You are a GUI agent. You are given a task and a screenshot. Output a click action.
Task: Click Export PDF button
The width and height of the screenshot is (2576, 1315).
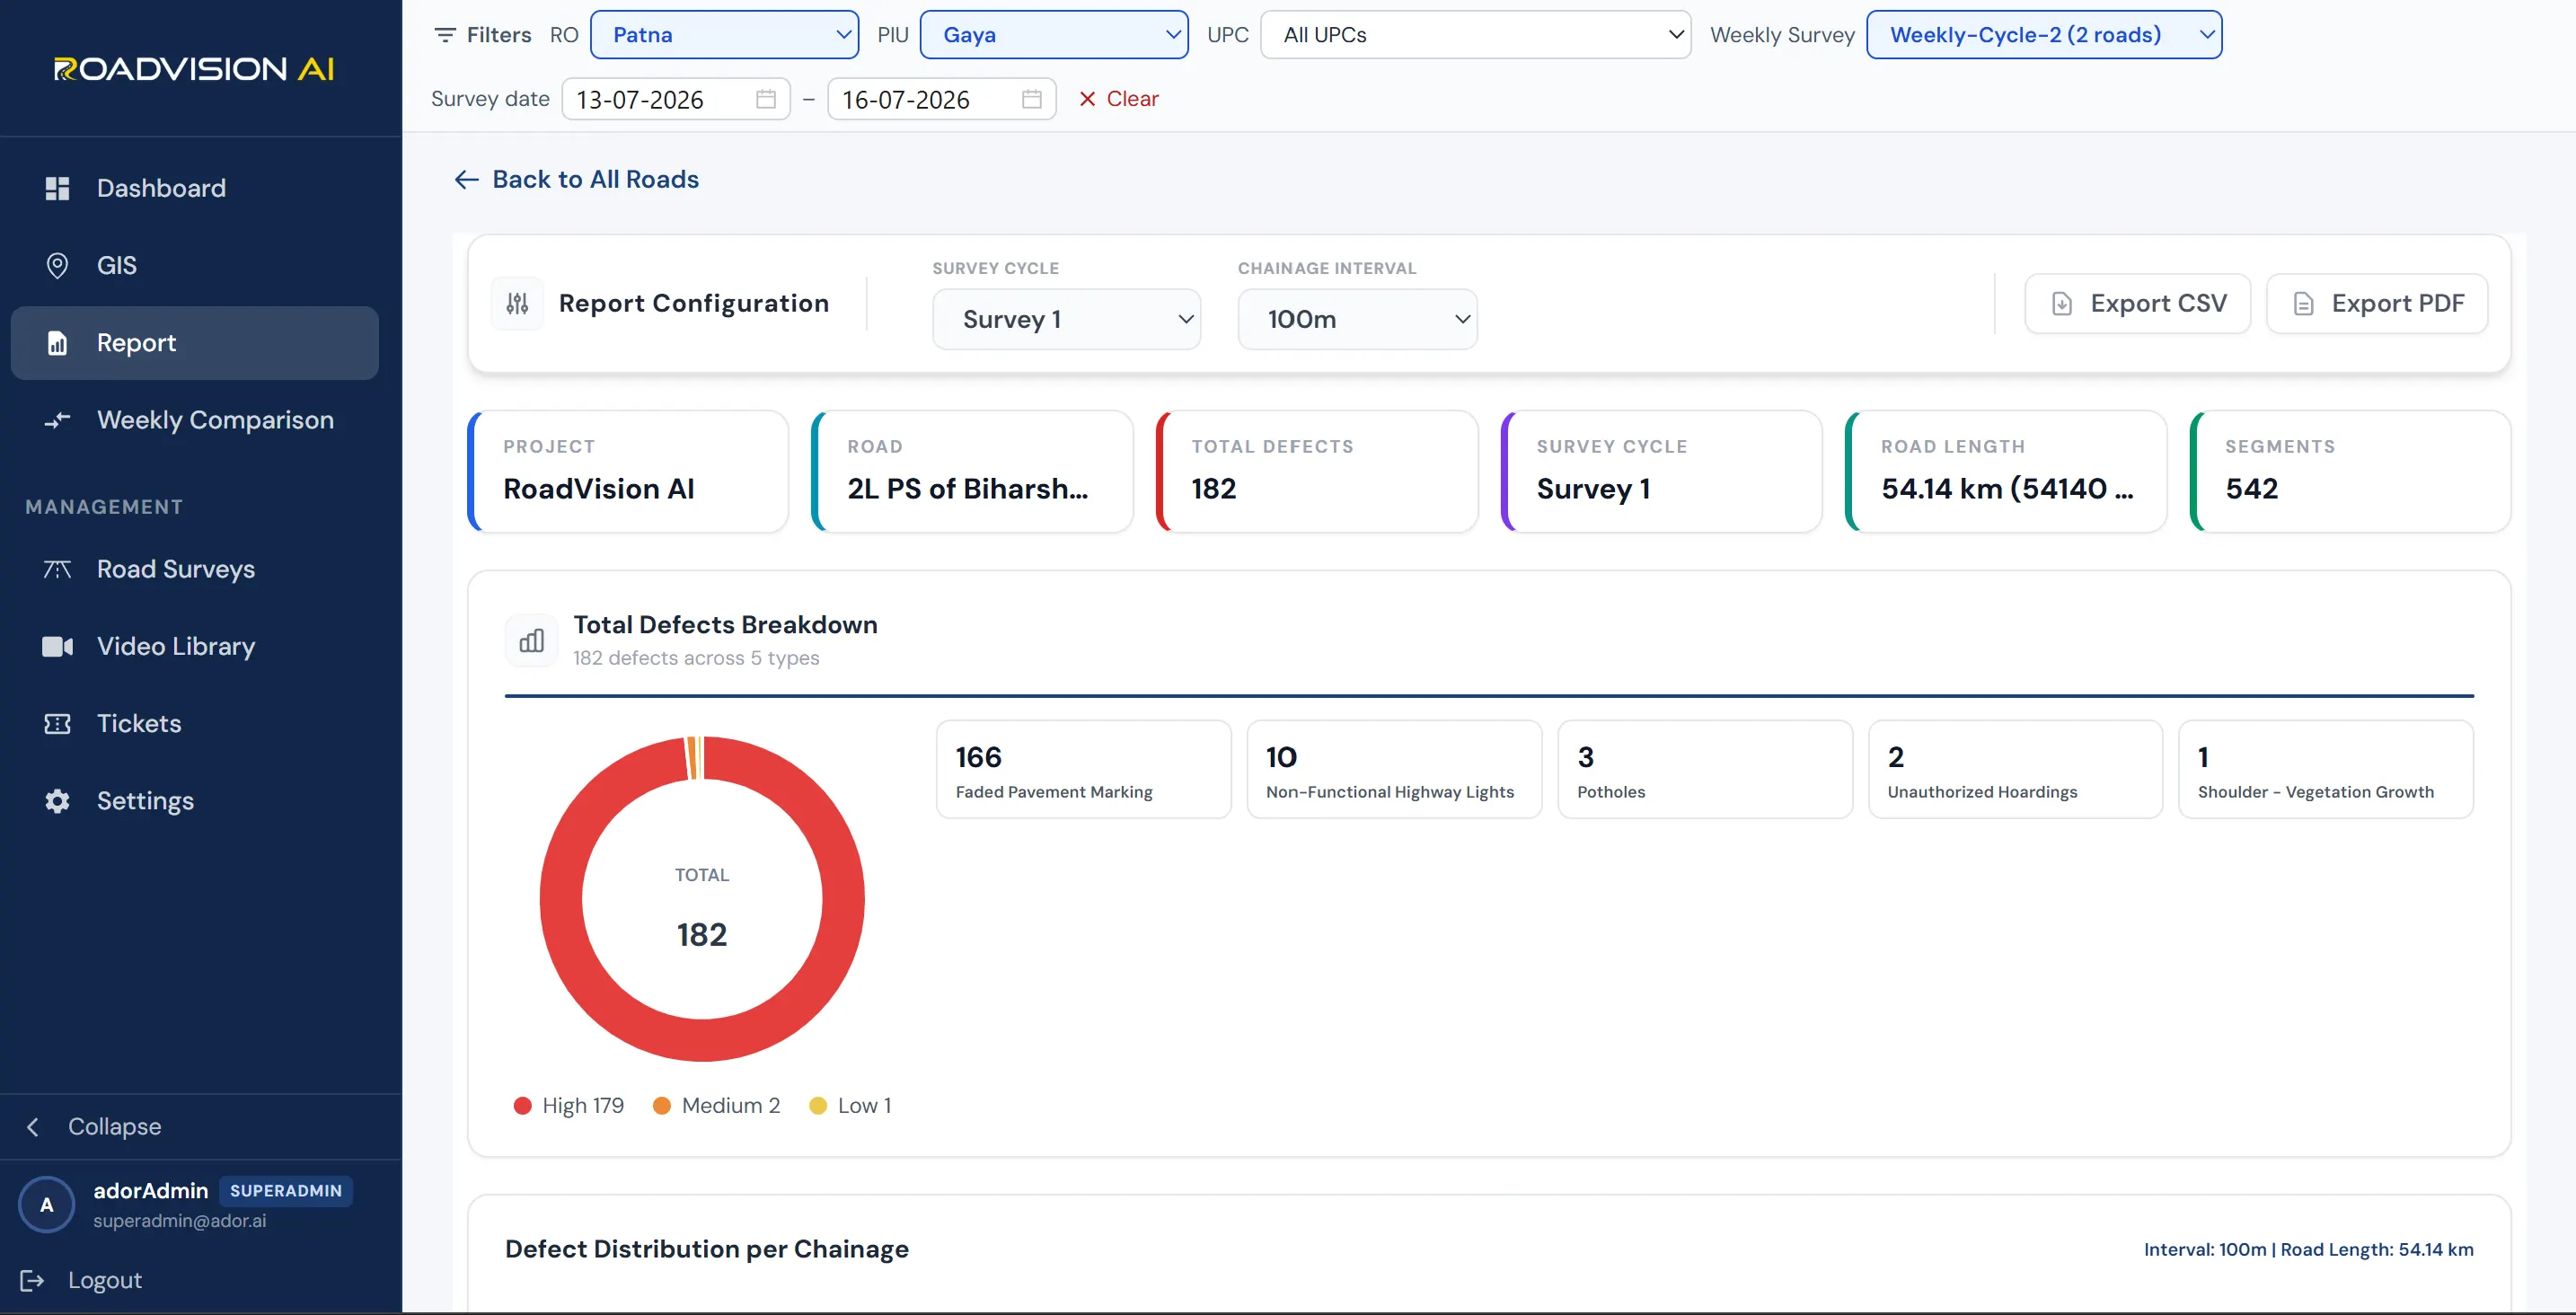click(x=2376, y=303)
